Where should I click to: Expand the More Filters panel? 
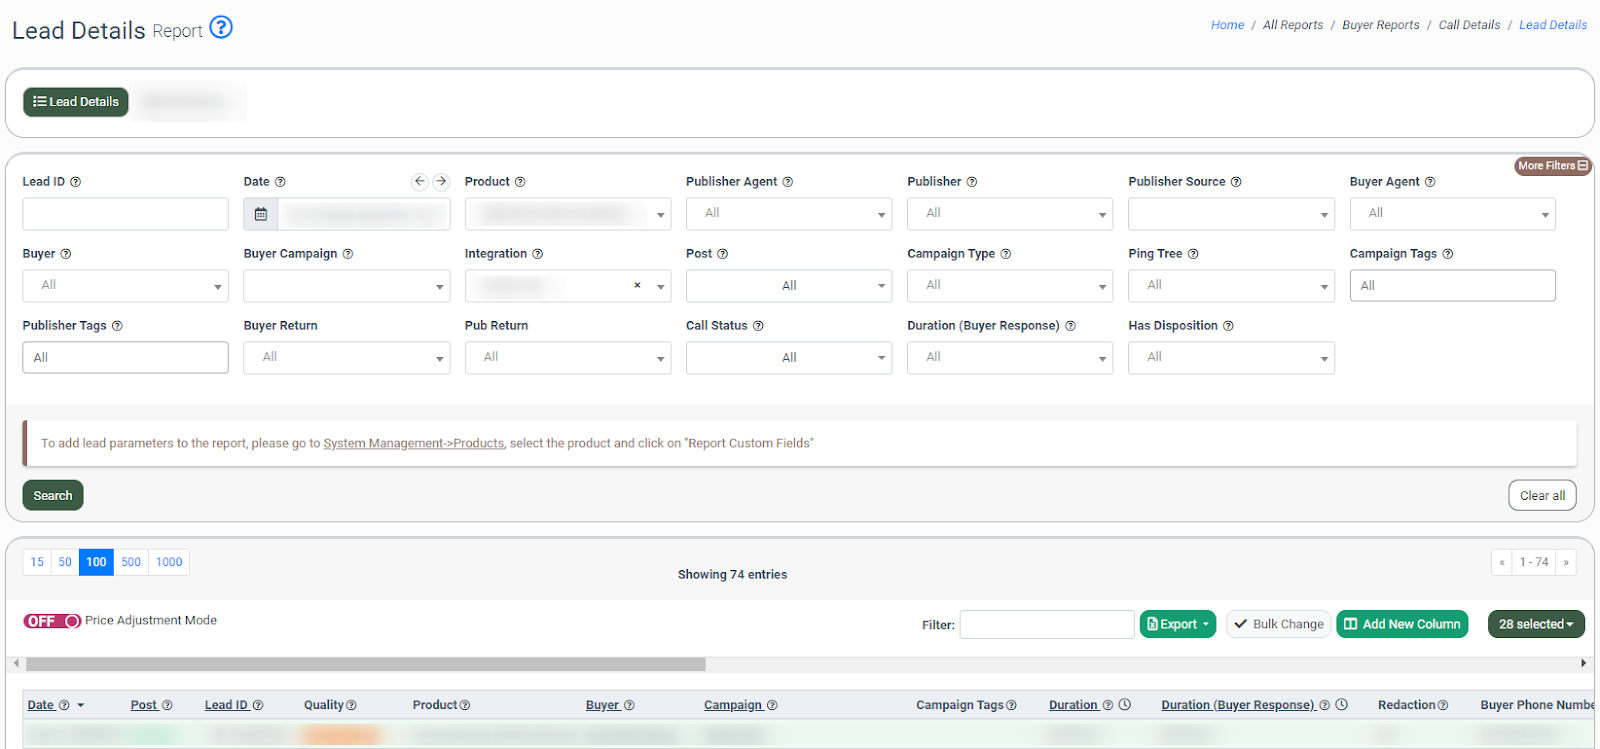(1552, 166)
